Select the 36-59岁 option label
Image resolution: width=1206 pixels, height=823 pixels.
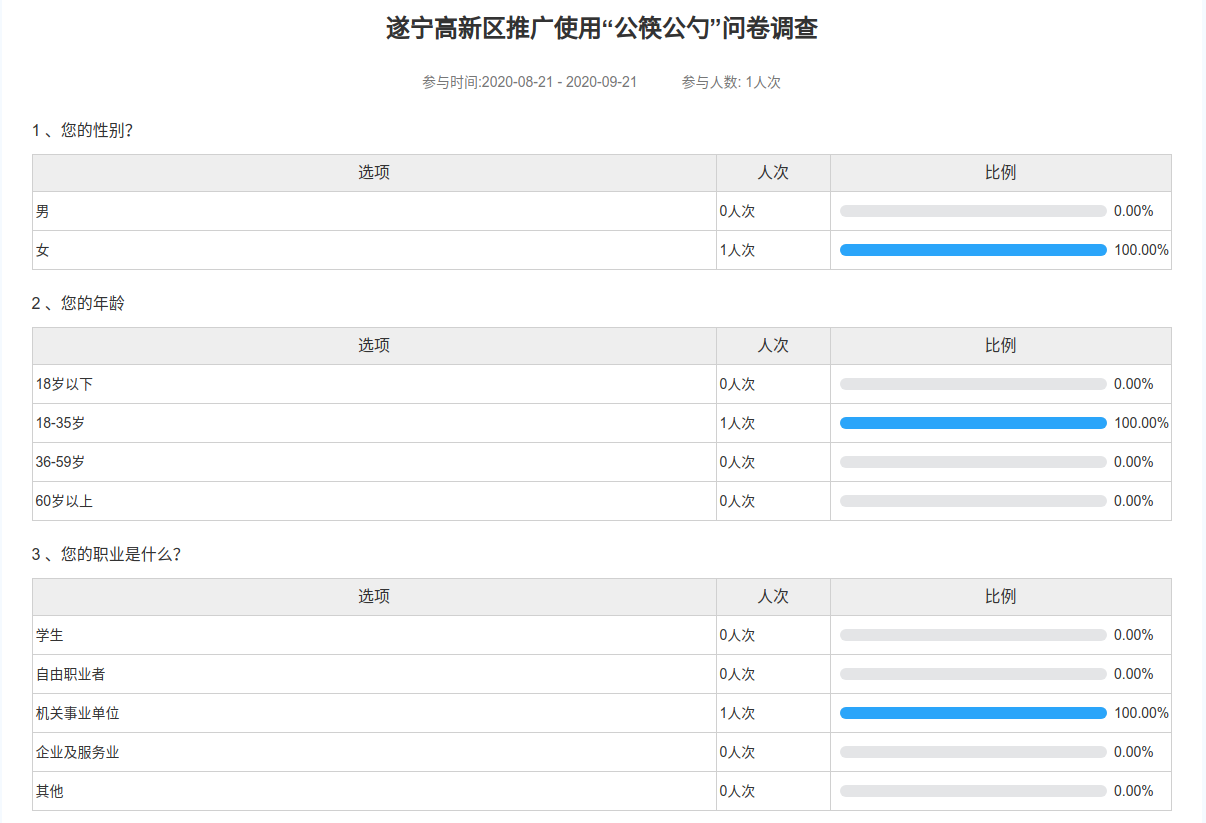(x=60, y=462)
